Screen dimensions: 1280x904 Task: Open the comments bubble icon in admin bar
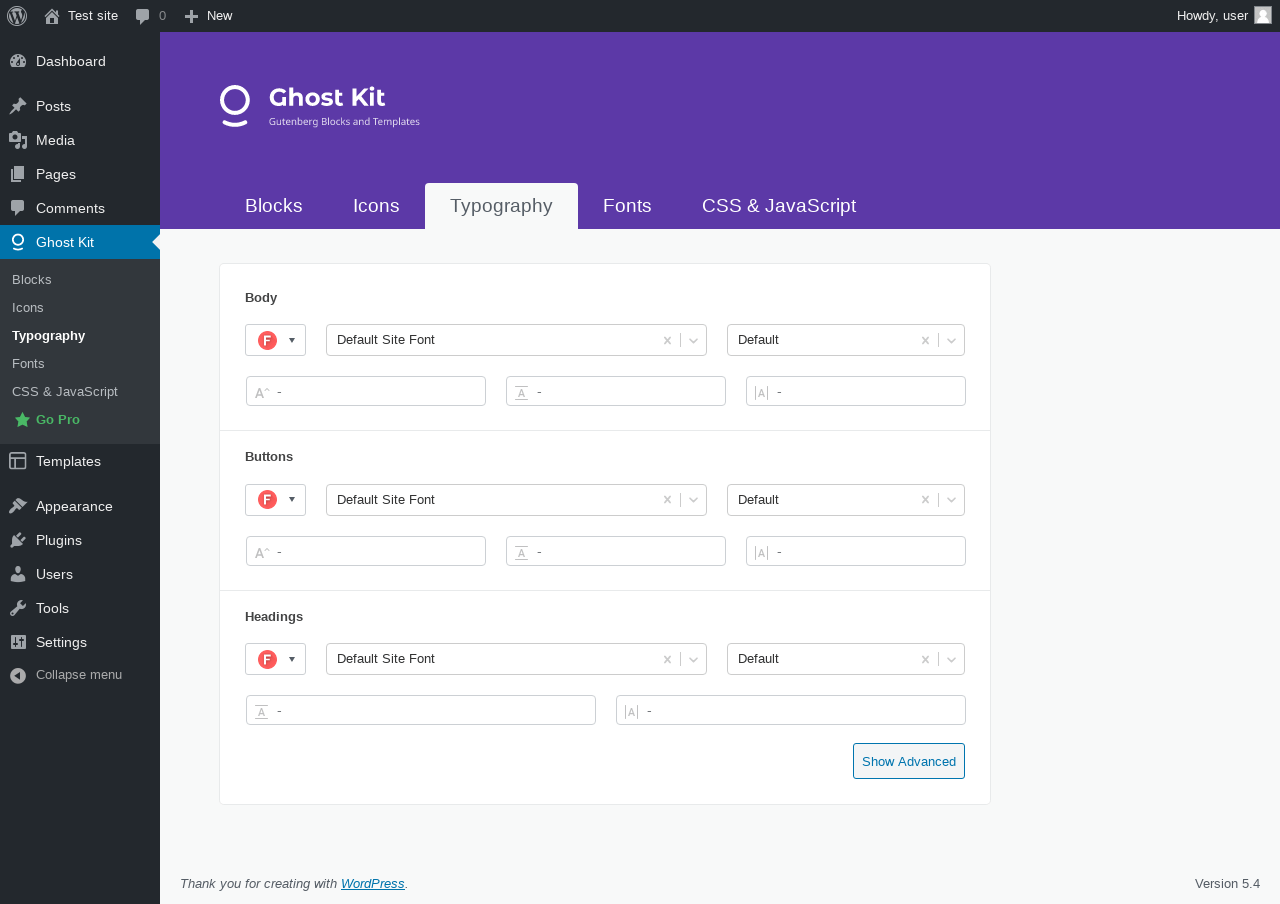(143, 16)
